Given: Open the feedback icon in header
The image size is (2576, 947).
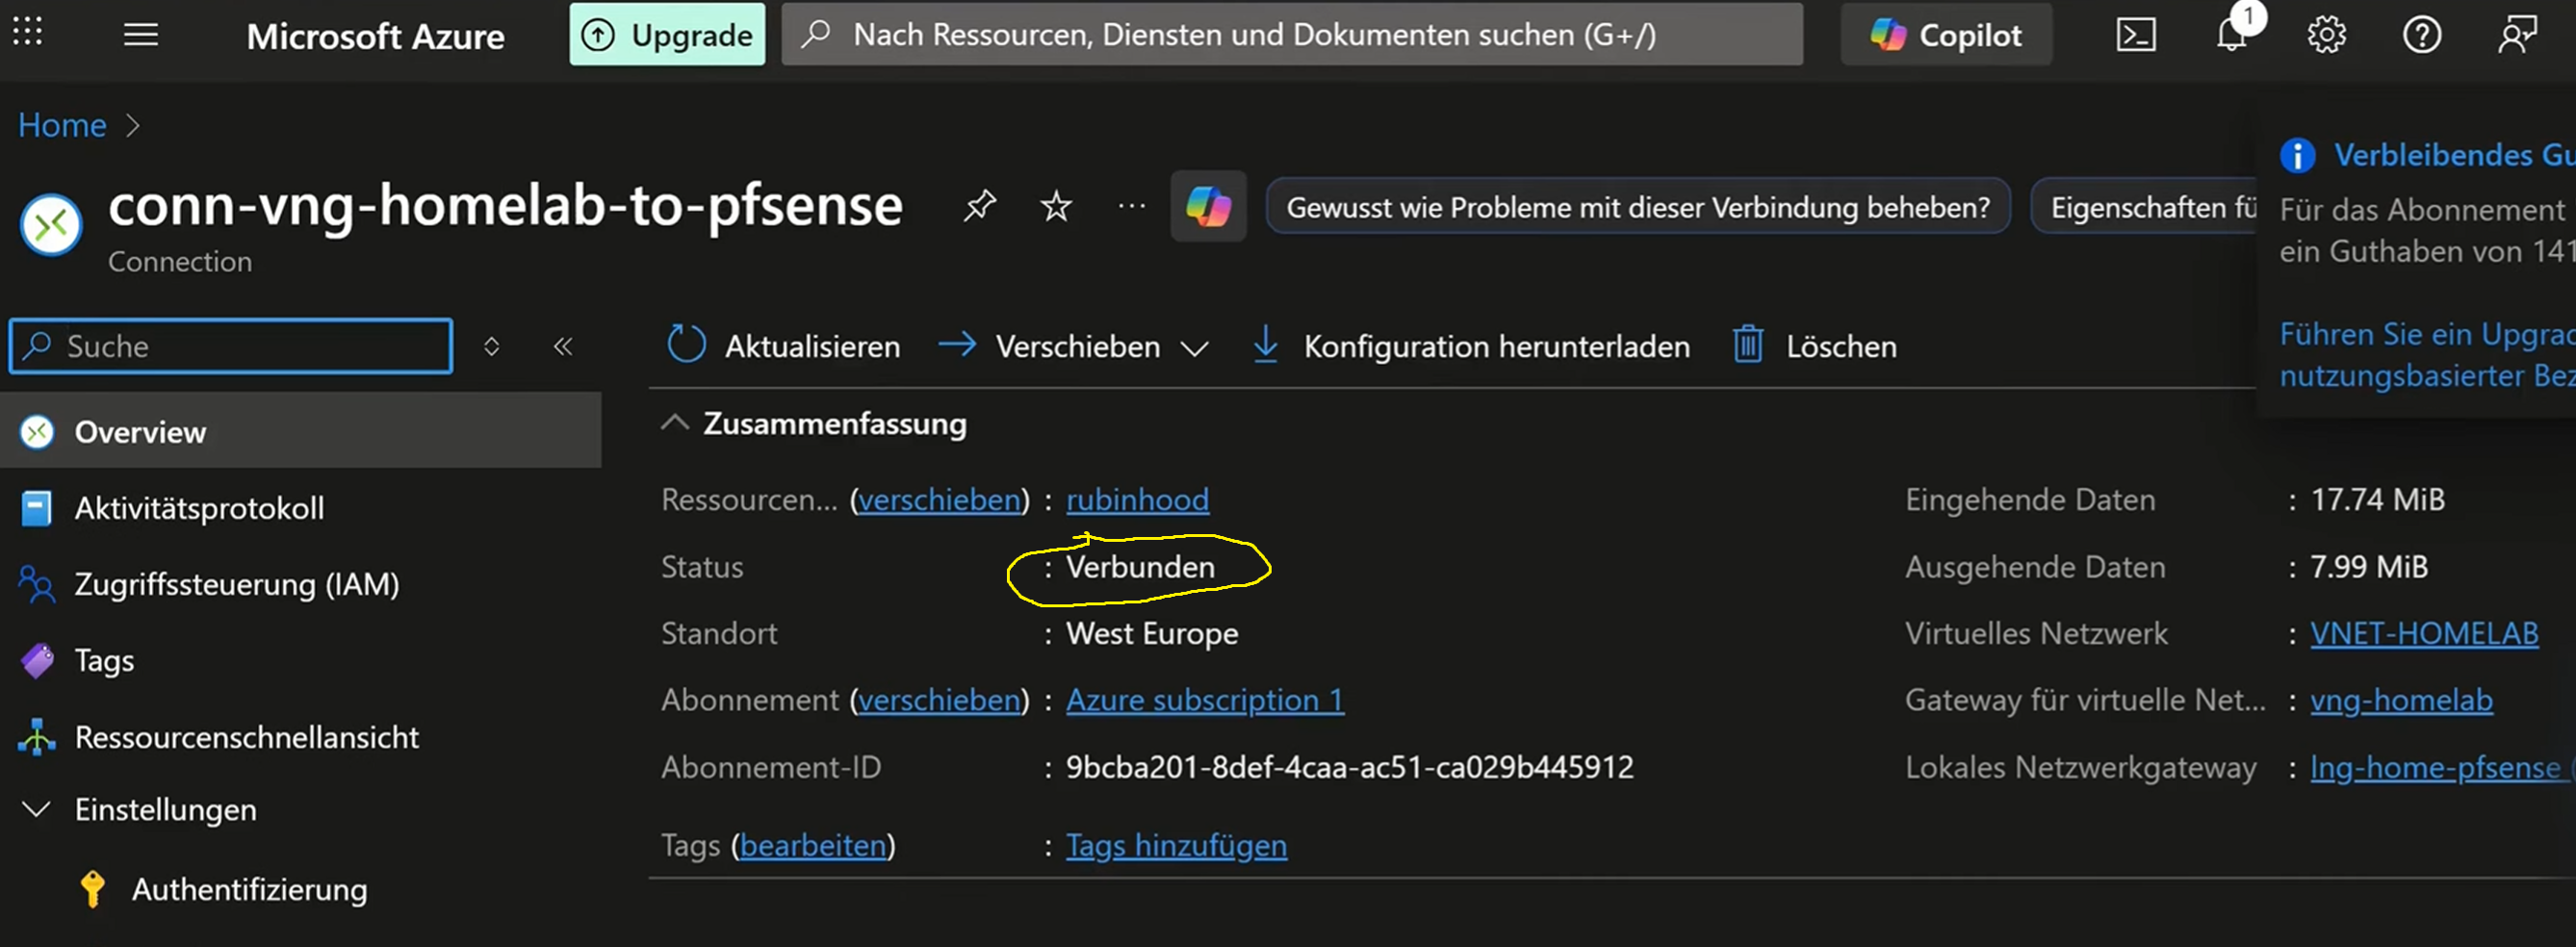Looking at the screenshot, I should click(2516, 36).
